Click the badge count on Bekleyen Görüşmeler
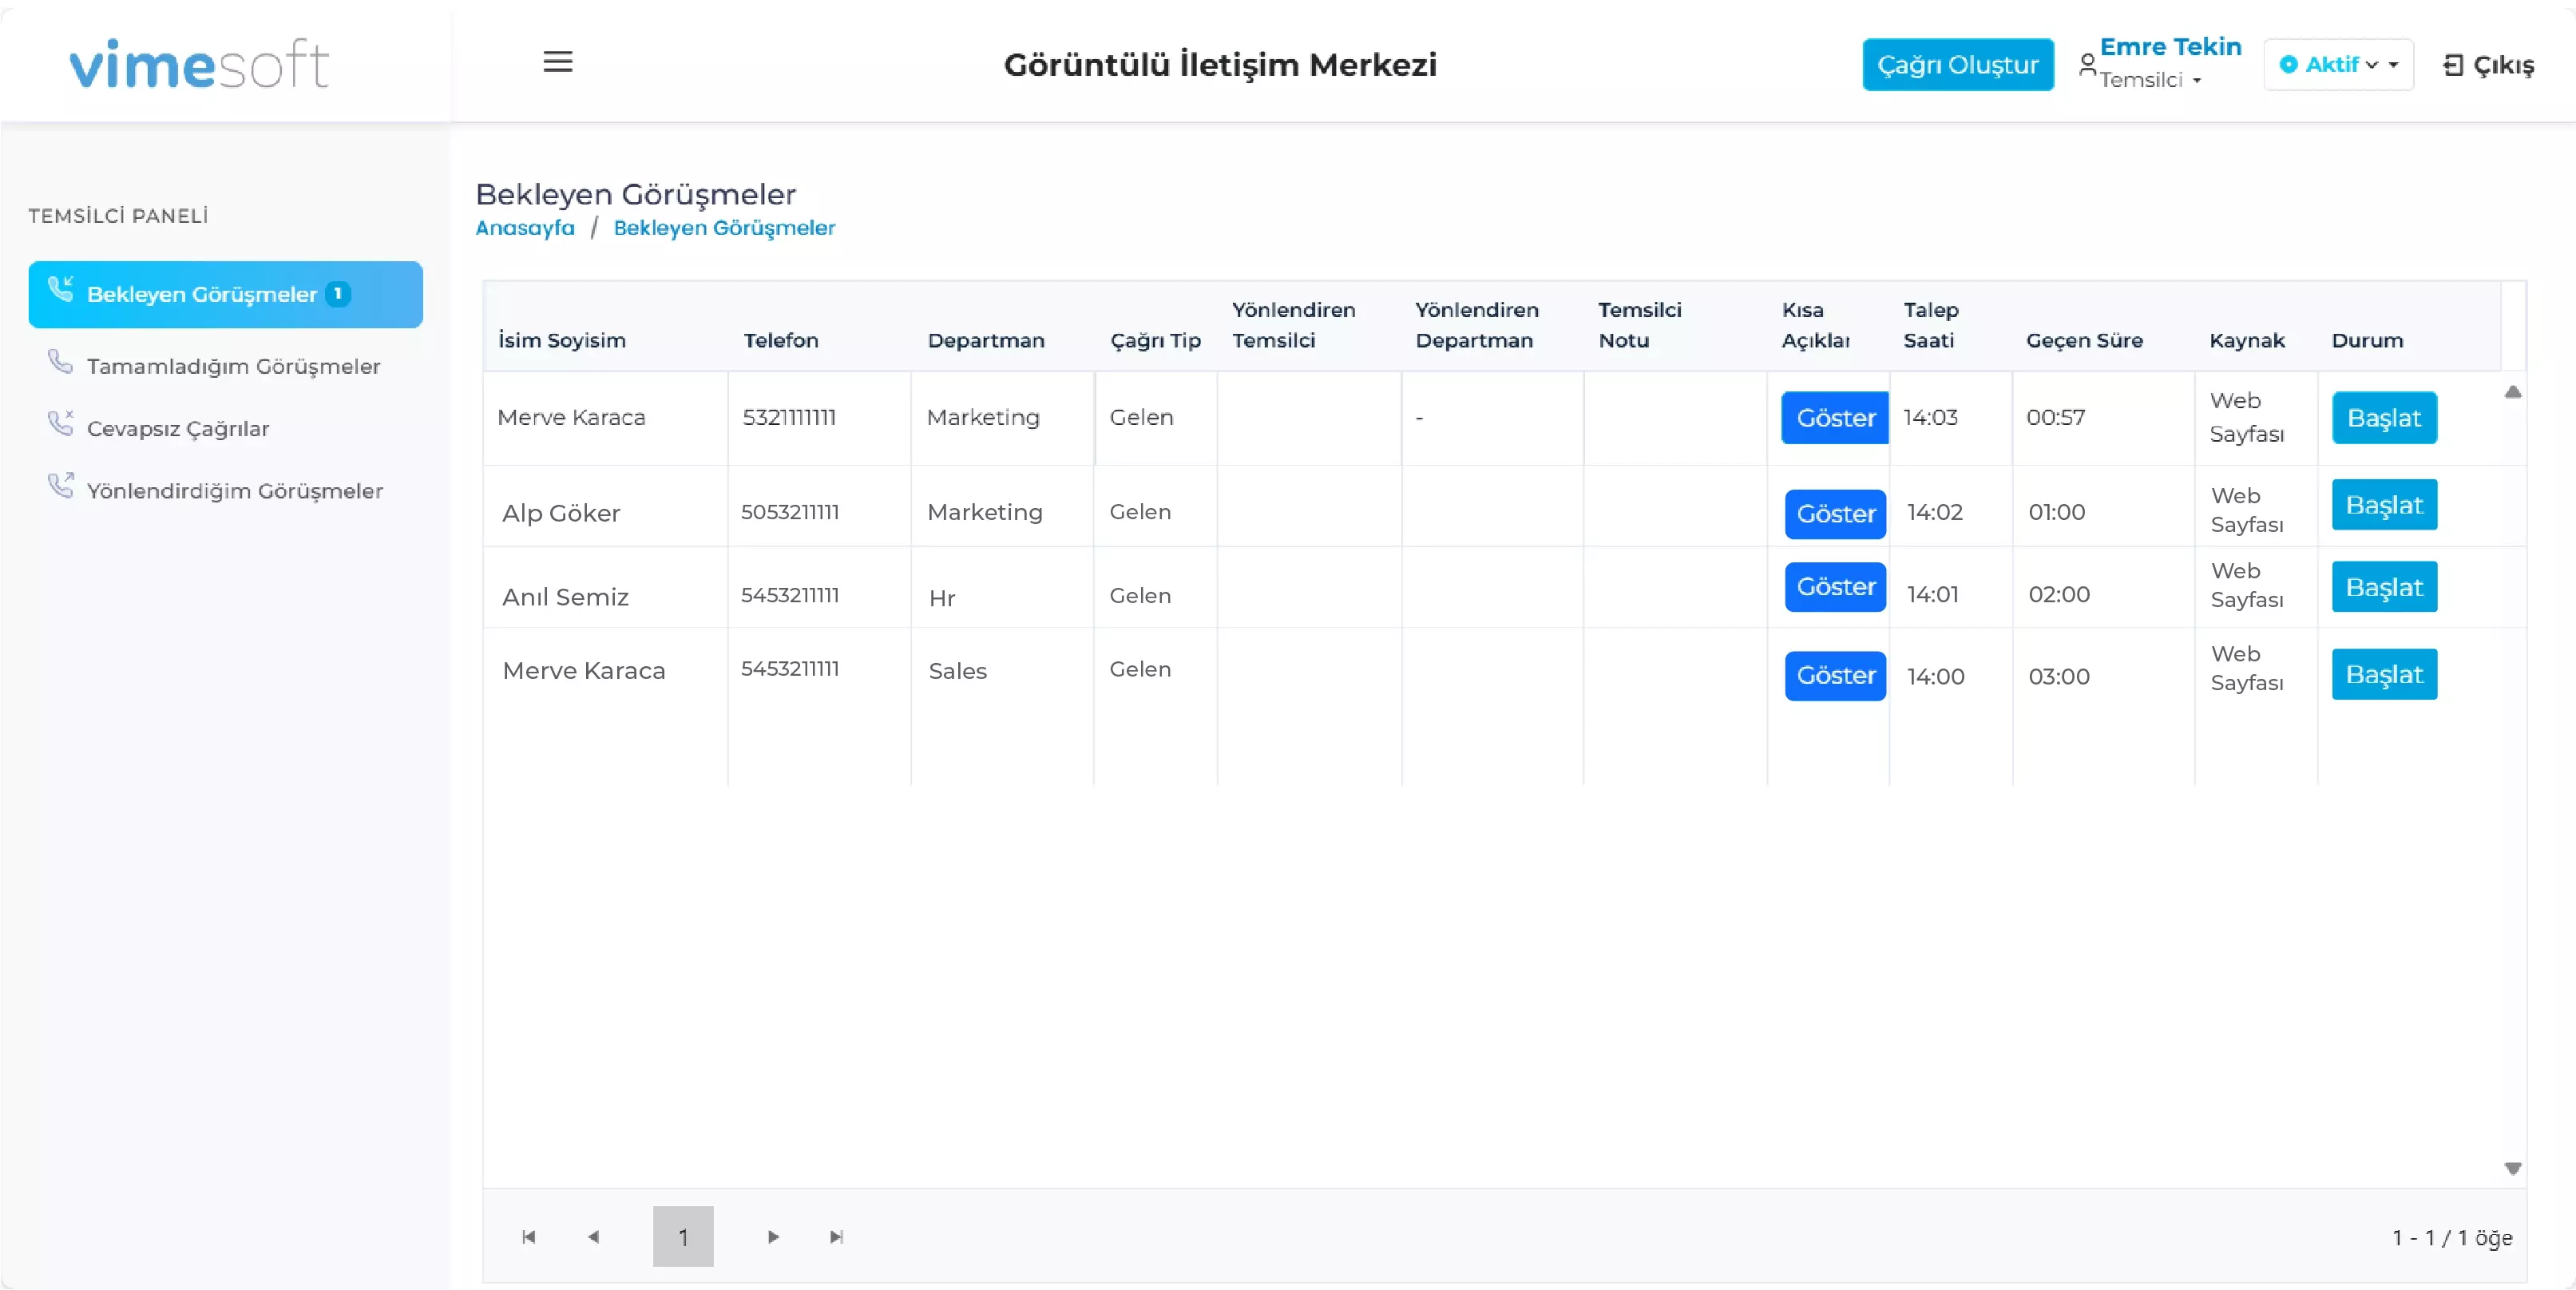This screenshot has width=2576, height=1290. pos(338,293)
